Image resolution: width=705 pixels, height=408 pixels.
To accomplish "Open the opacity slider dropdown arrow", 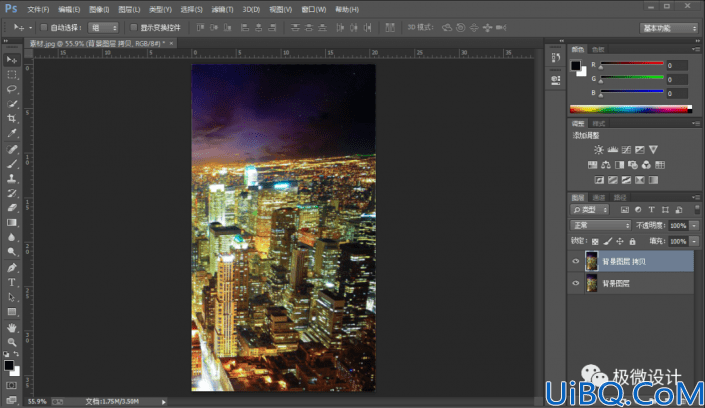I will click(694, 225).
